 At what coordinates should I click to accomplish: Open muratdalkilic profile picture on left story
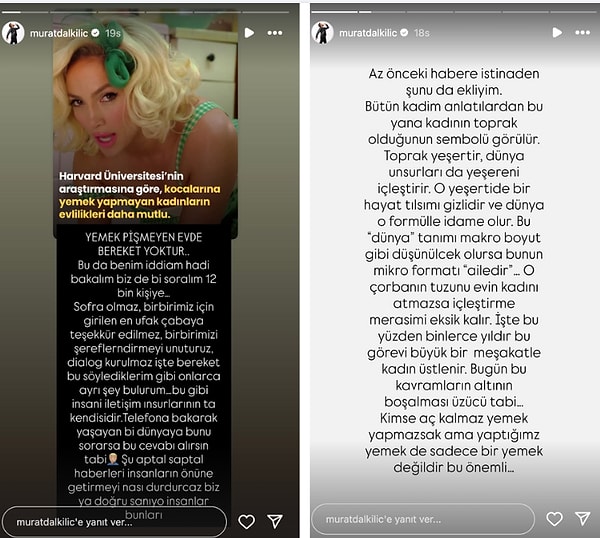tap(13, 33)
